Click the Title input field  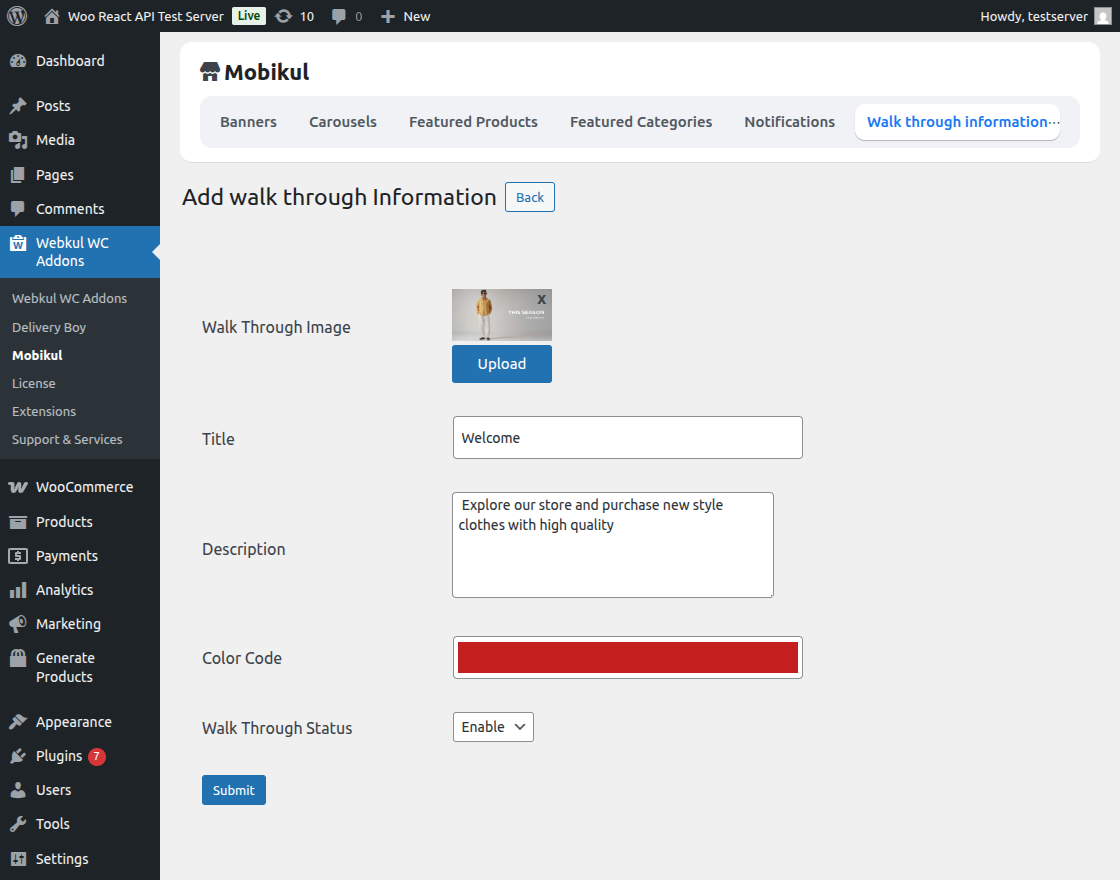tap(628, 438)
